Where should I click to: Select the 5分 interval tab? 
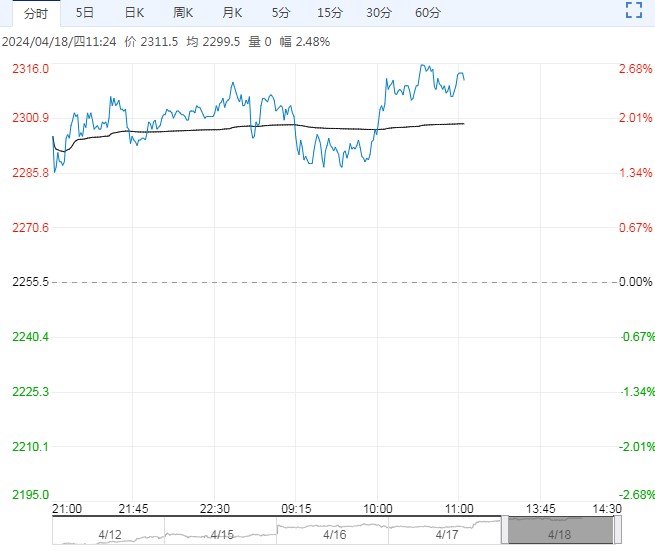pos(281,13)
